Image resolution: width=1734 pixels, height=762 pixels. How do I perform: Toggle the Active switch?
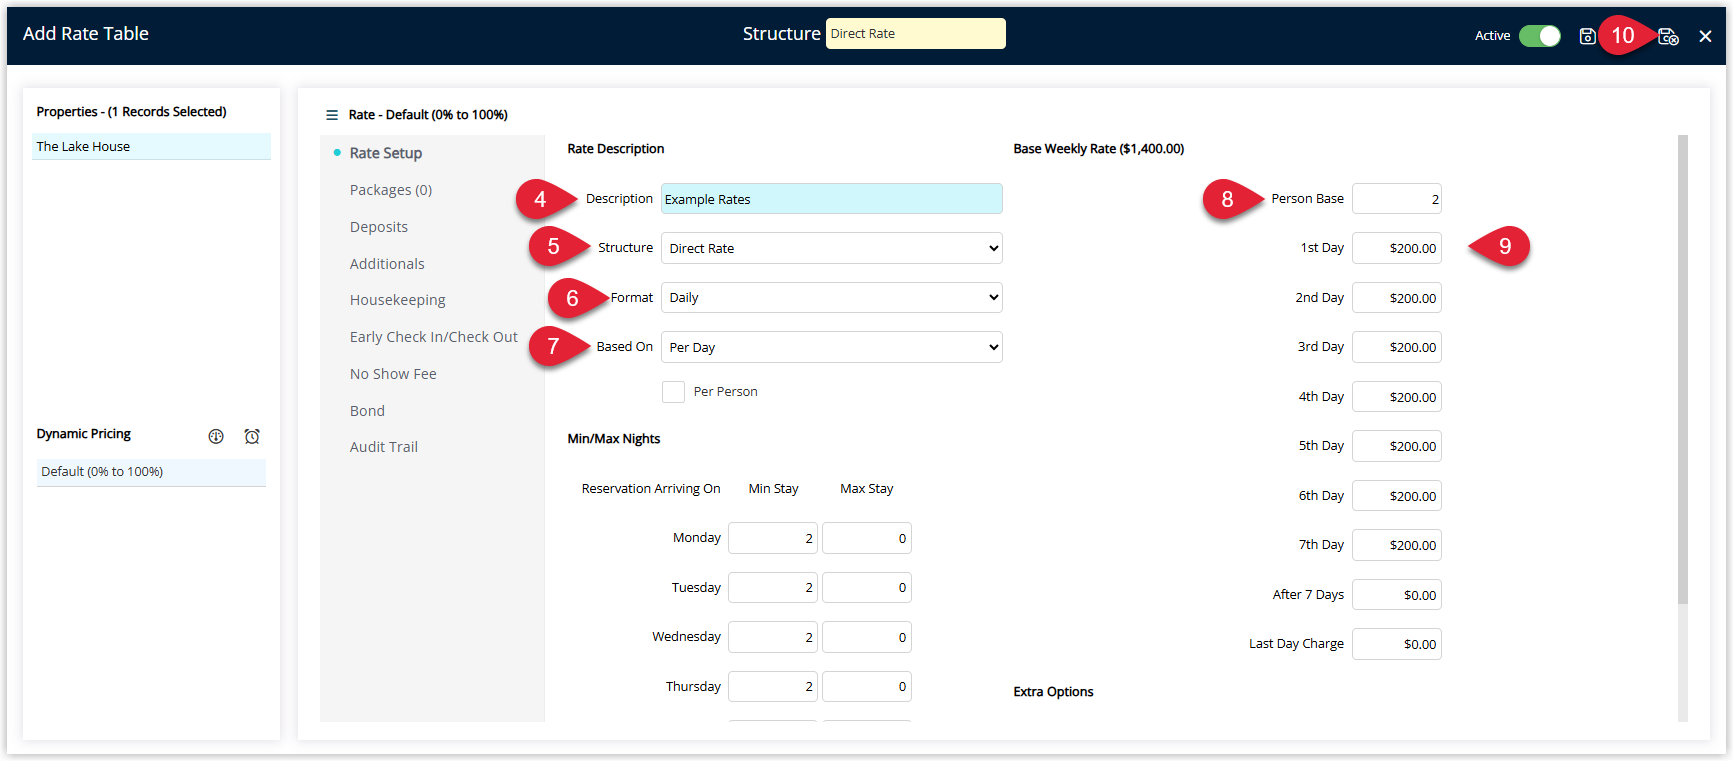point(1540,36)
